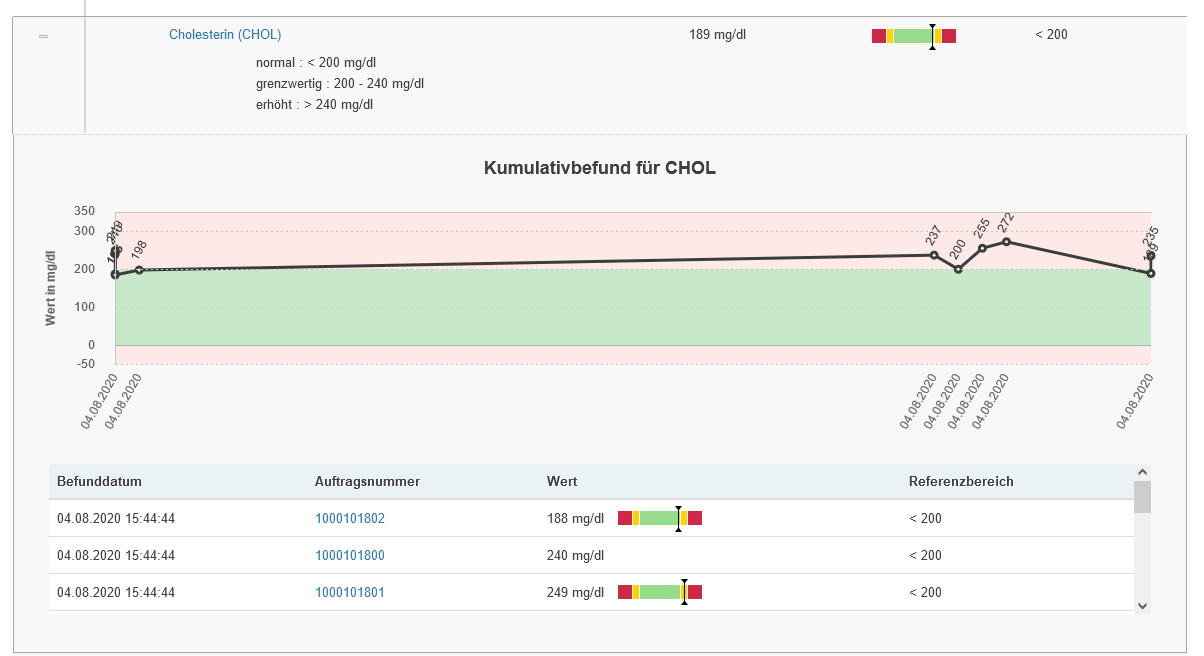1204x656 pixels.
Task: Collapse the Cholesterin row with the minus icon
Action: (43, 36)
